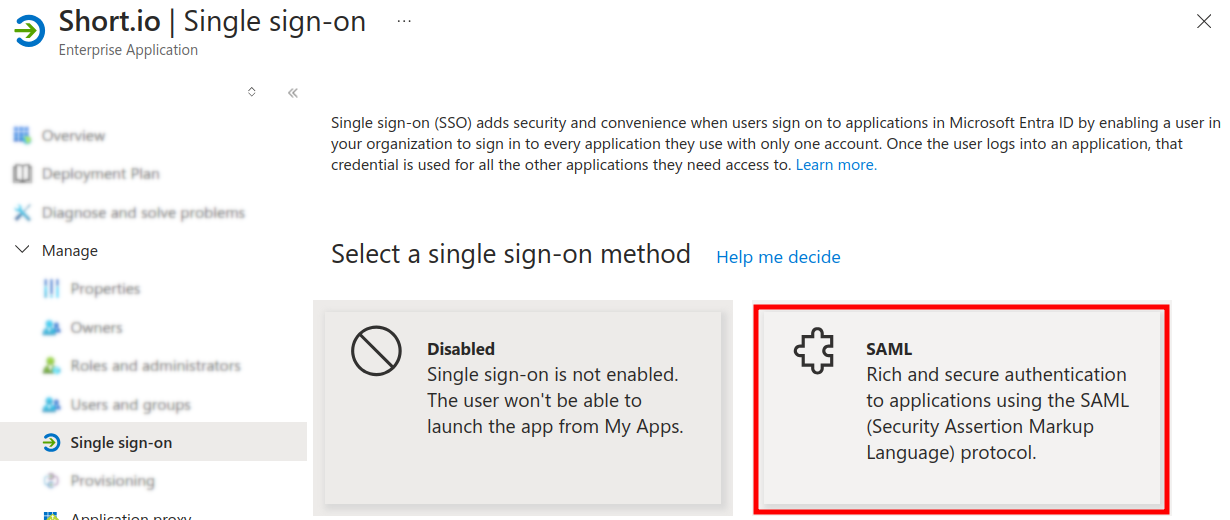Select Provisioning in the sidebar

tap(112, 481)
